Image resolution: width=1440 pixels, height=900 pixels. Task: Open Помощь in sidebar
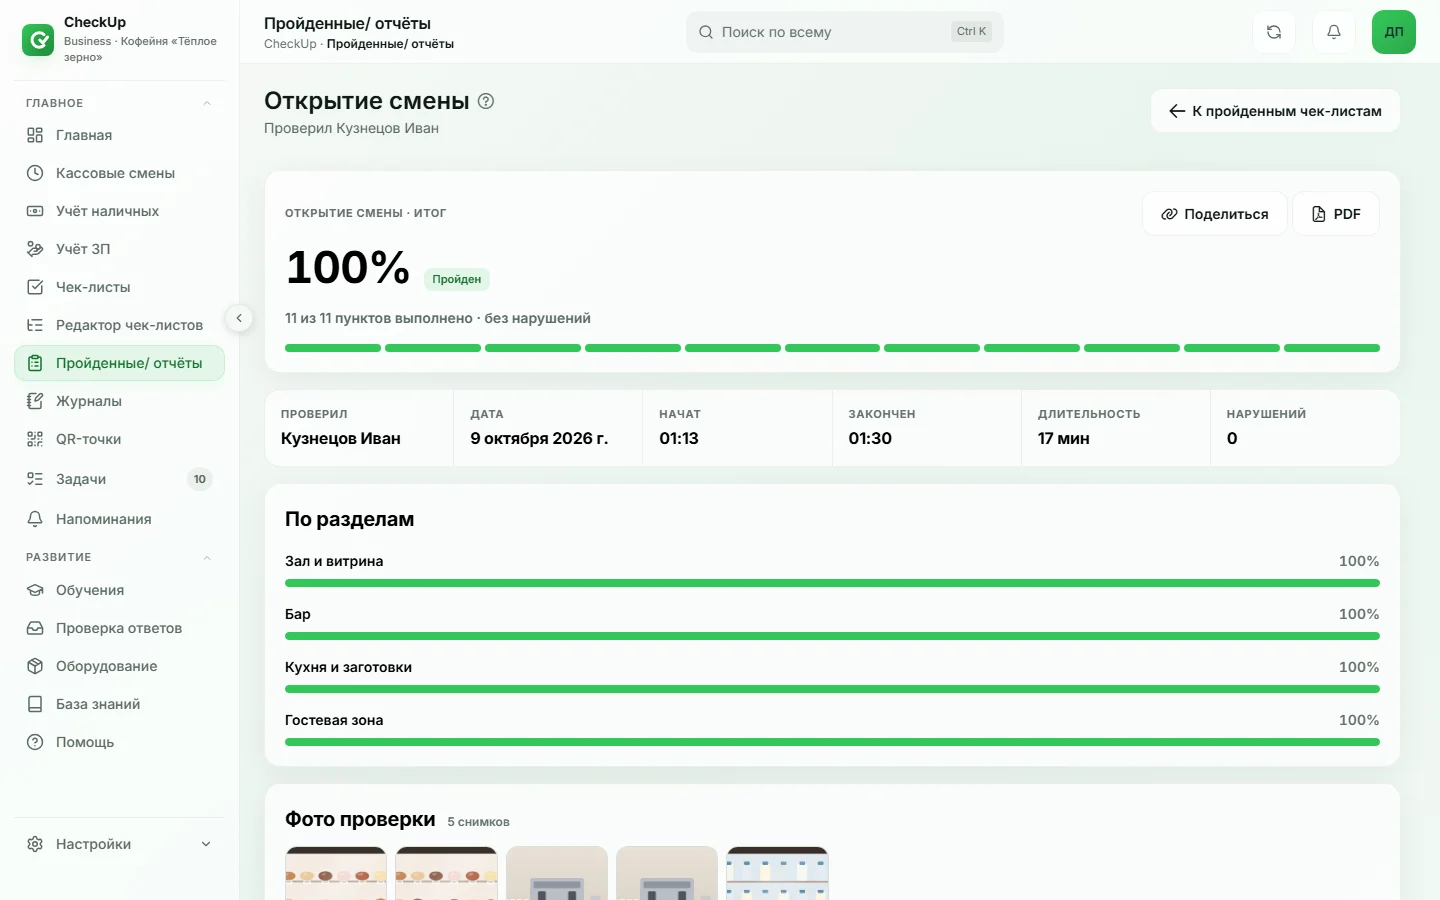[x=119, y=742]
